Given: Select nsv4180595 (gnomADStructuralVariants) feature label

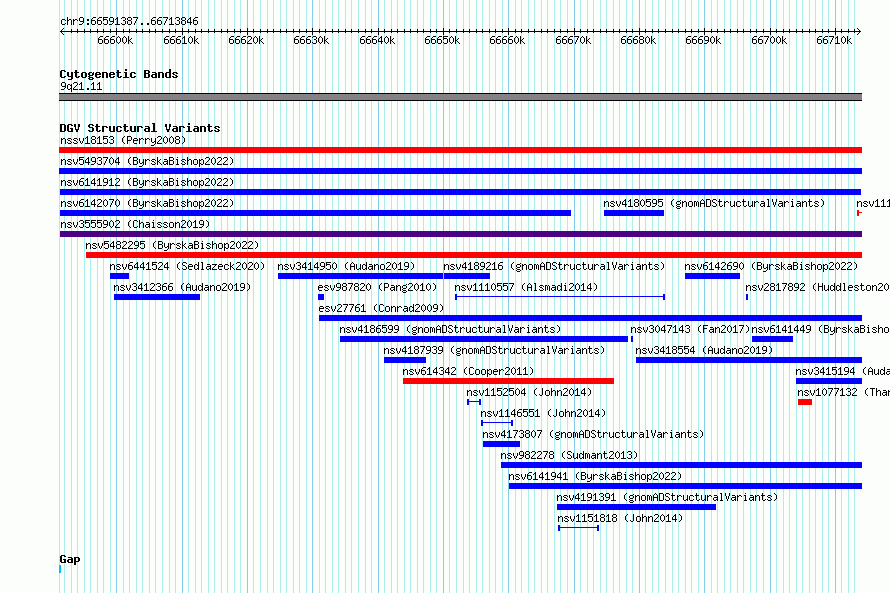Looking at the screenshot, I should click(714, 203).
